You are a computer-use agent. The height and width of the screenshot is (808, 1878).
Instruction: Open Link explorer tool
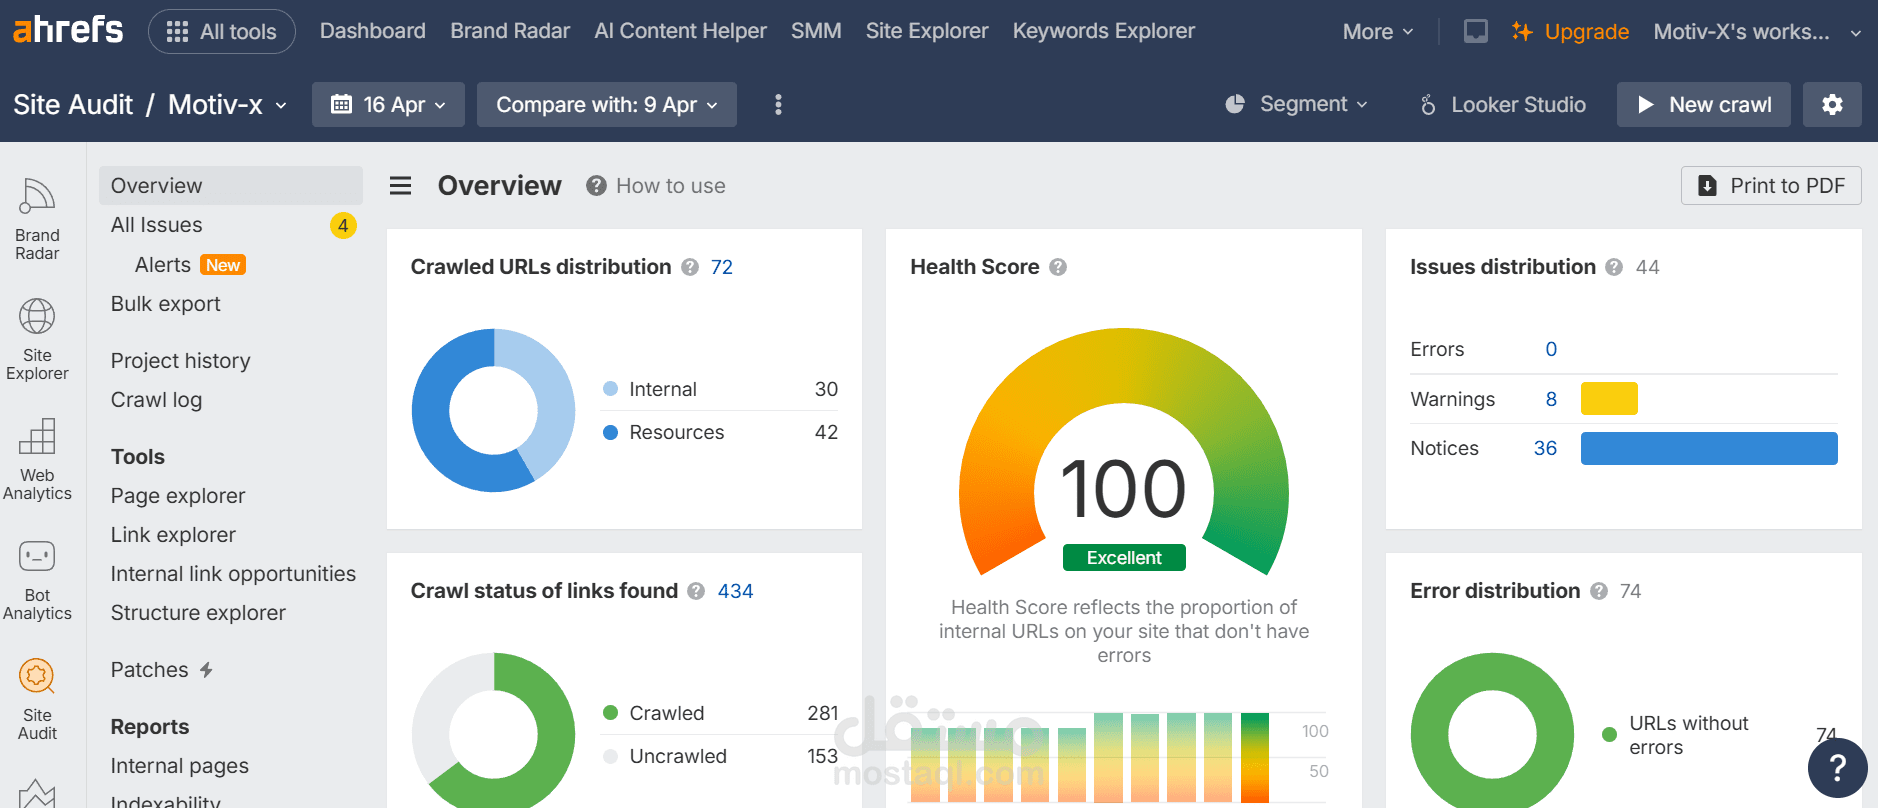coord(173,534)
